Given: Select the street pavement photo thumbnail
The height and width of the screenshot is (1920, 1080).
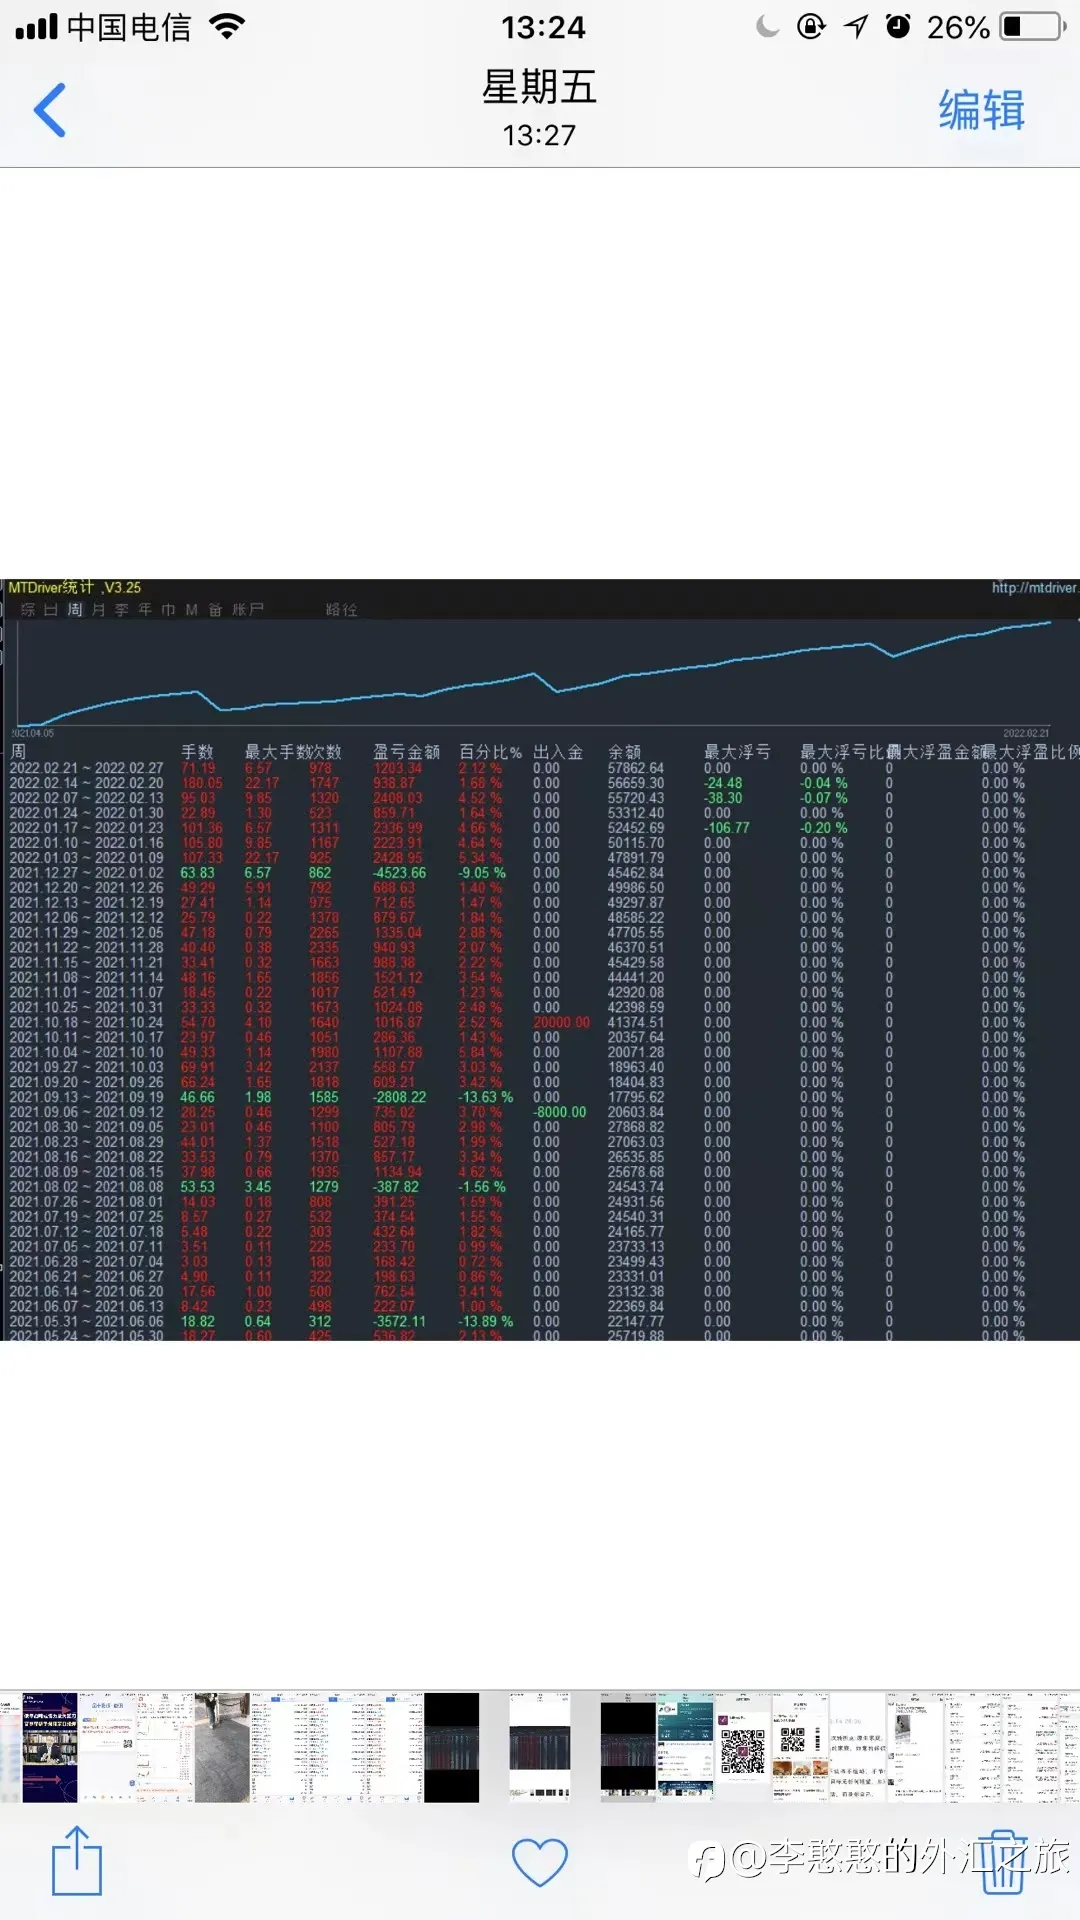Looking at the screenshot, I should pyautogui.click(x=222, y=1747).
